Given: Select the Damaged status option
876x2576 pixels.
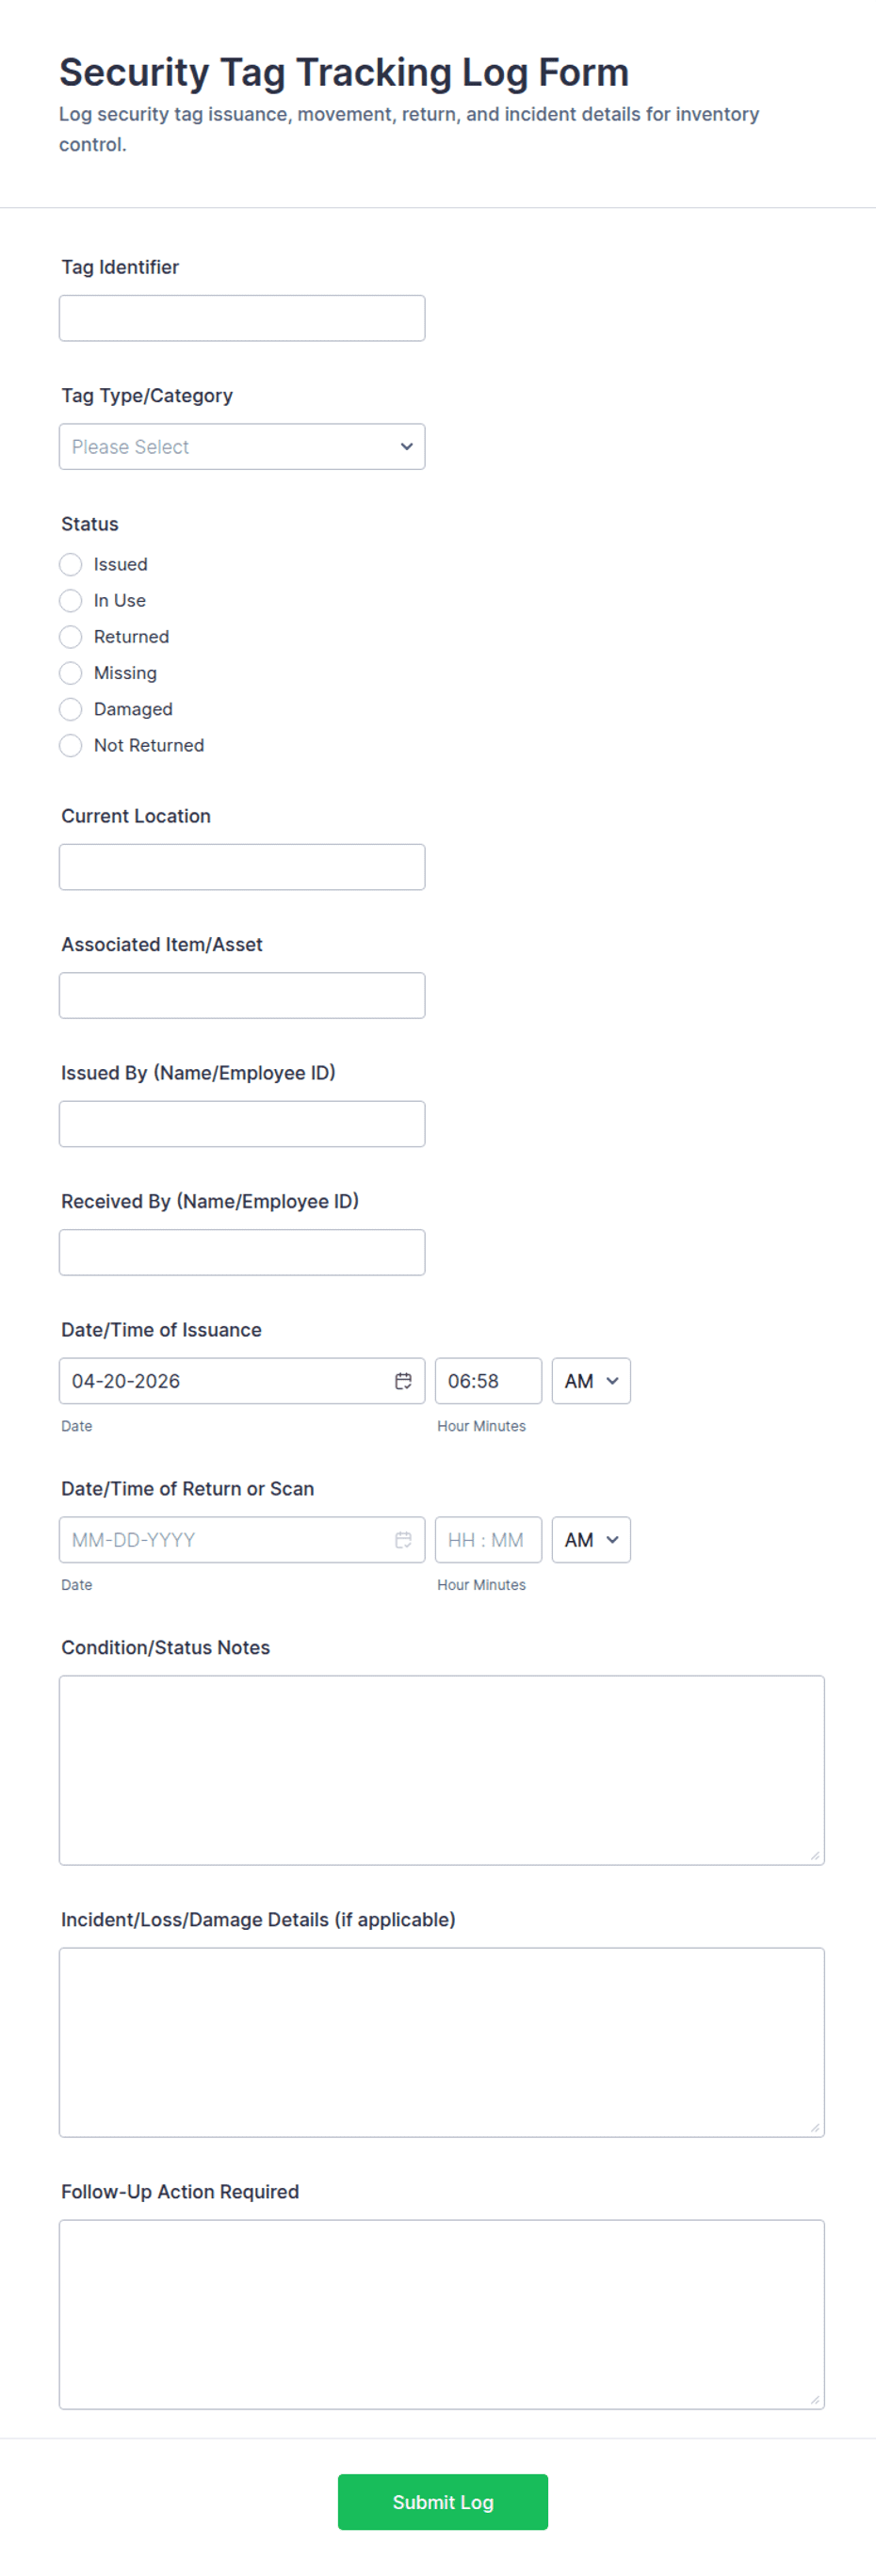Looking at the screenshot, I should click(x=71, y=709).
